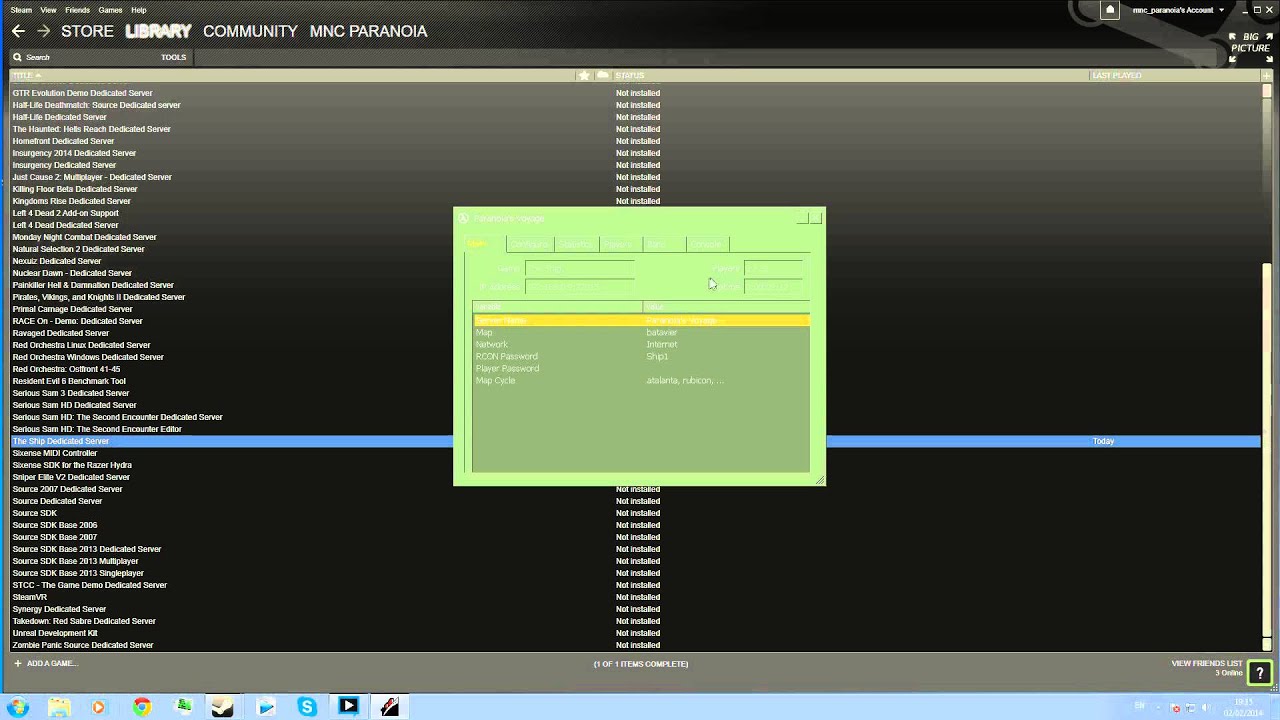This screenshot has height=720, width=1280.
Task: Go forward with the right arrow button
Action: [43, 31]
